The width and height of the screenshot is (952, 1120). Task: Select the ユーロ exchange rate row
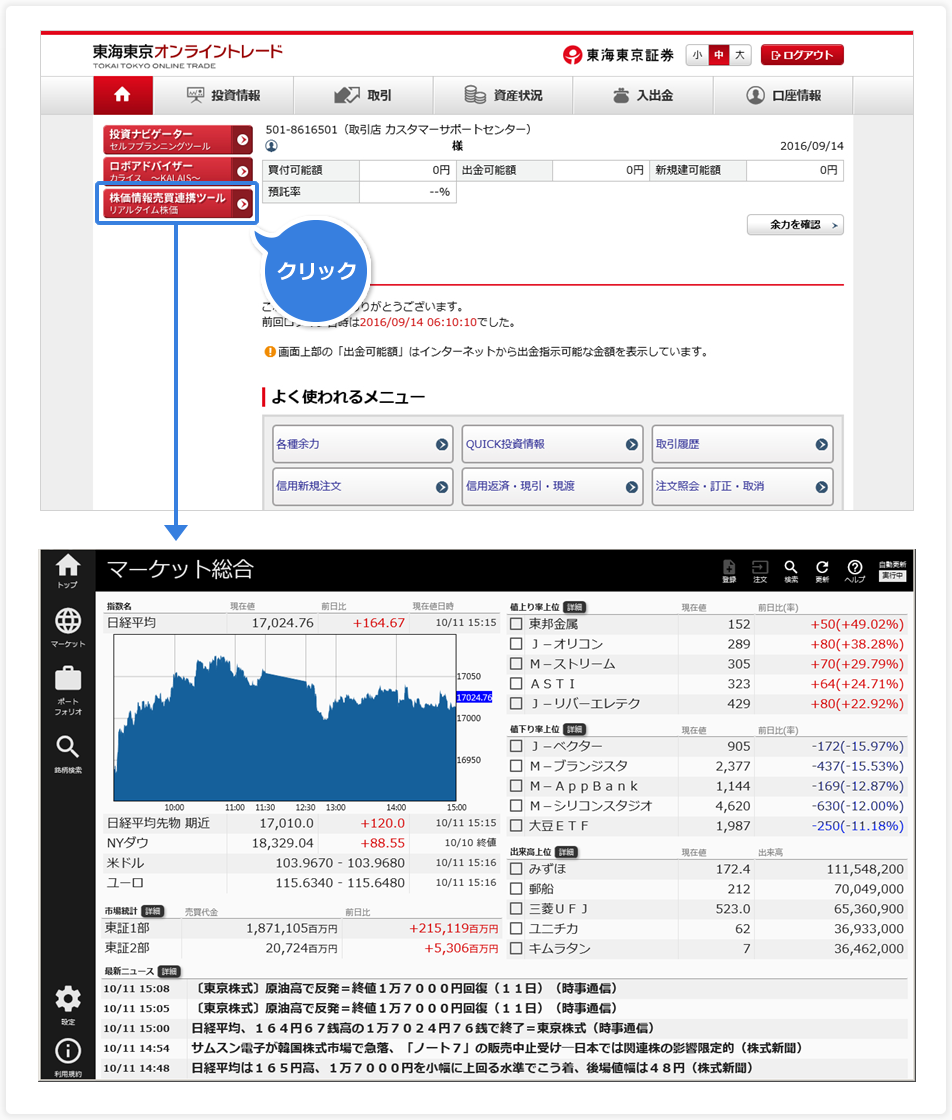(x=301, y=883)
